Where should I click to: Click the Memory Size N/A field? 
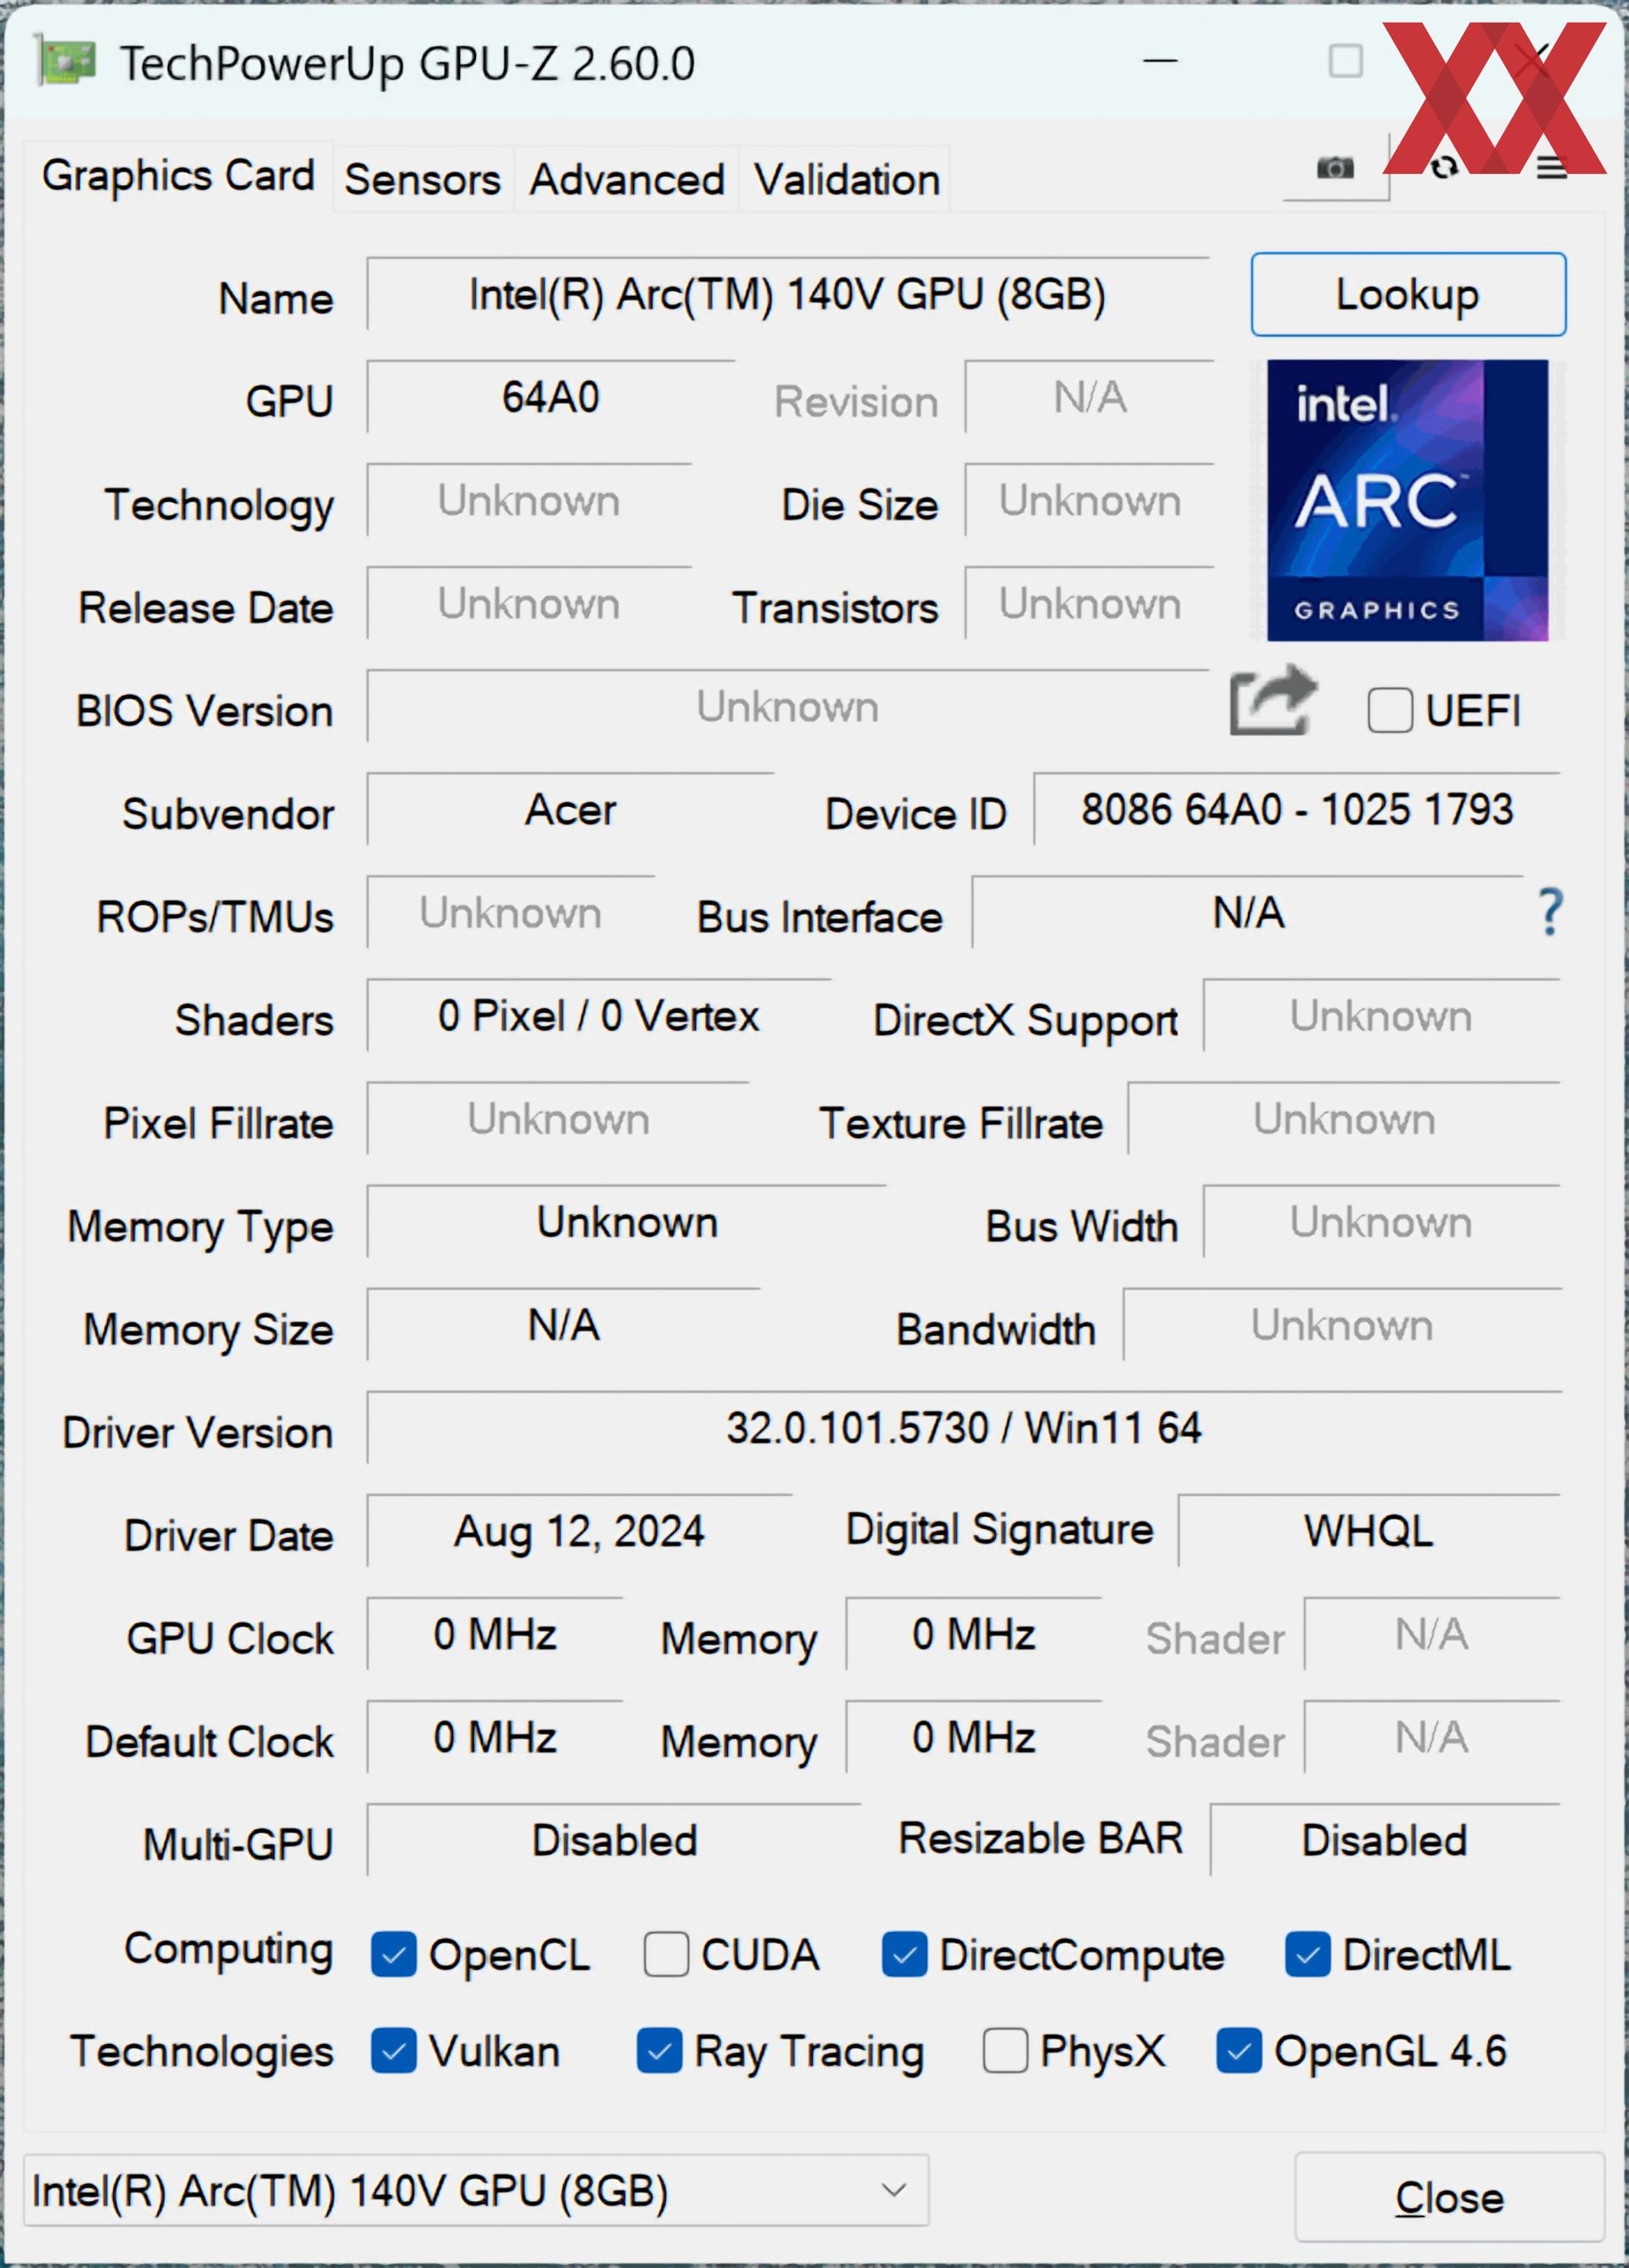[x=563, y=1324]
